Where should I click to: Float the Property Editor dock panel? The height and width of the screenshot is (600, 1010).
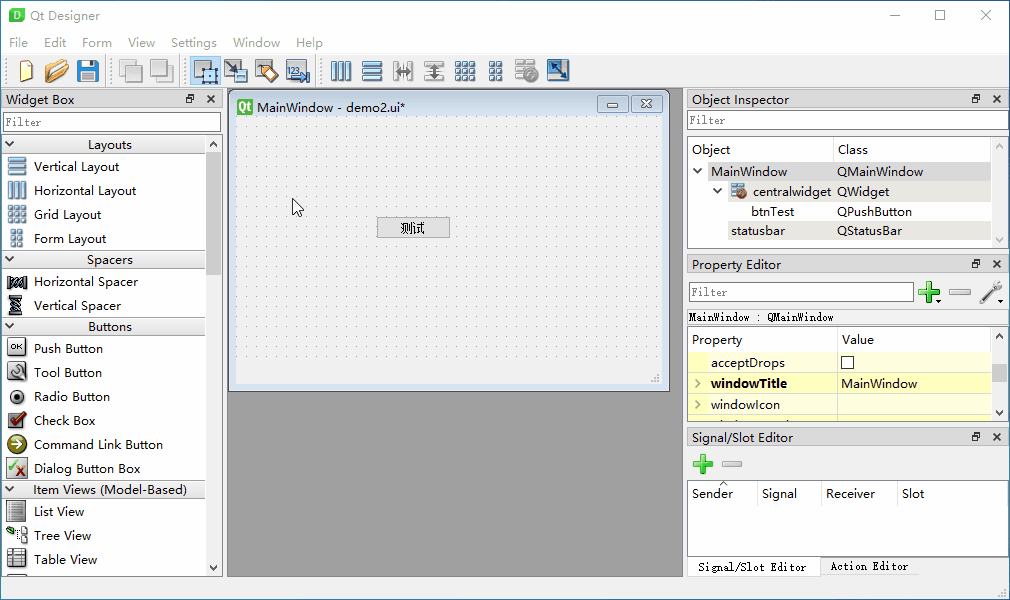pos(976,264)
